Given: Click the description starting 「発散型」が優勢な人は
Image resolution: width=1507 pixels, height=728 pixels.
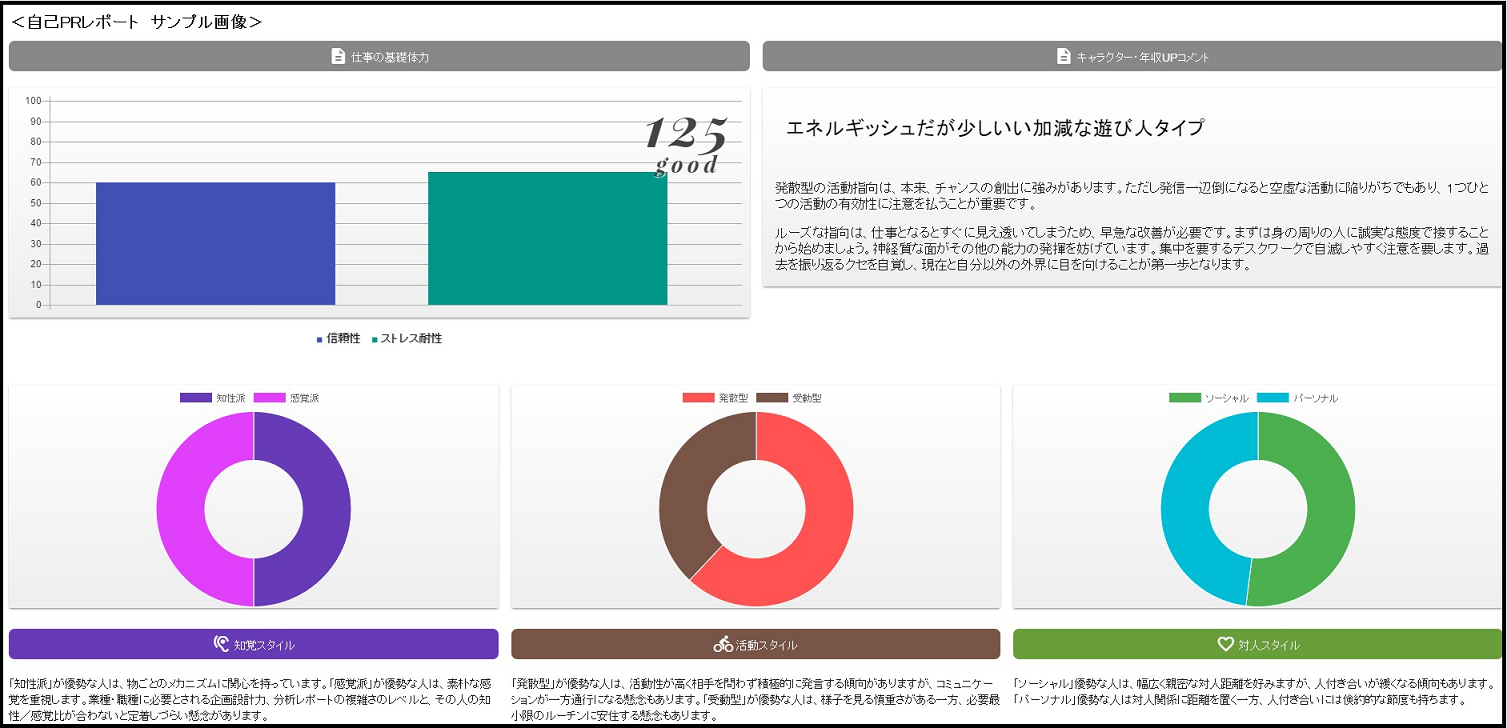Looking at the screenshot, I should tap(755, 700).
